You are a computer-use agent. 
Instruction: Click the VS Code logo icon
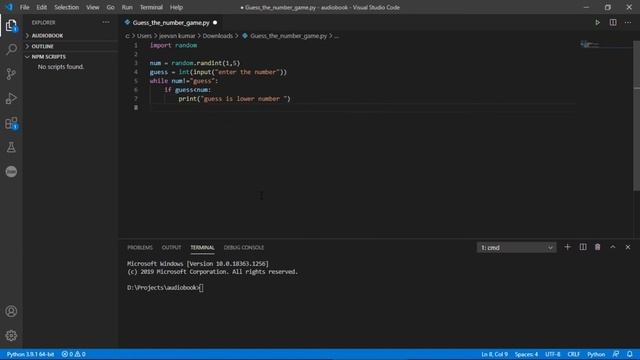tap(9, 7)
